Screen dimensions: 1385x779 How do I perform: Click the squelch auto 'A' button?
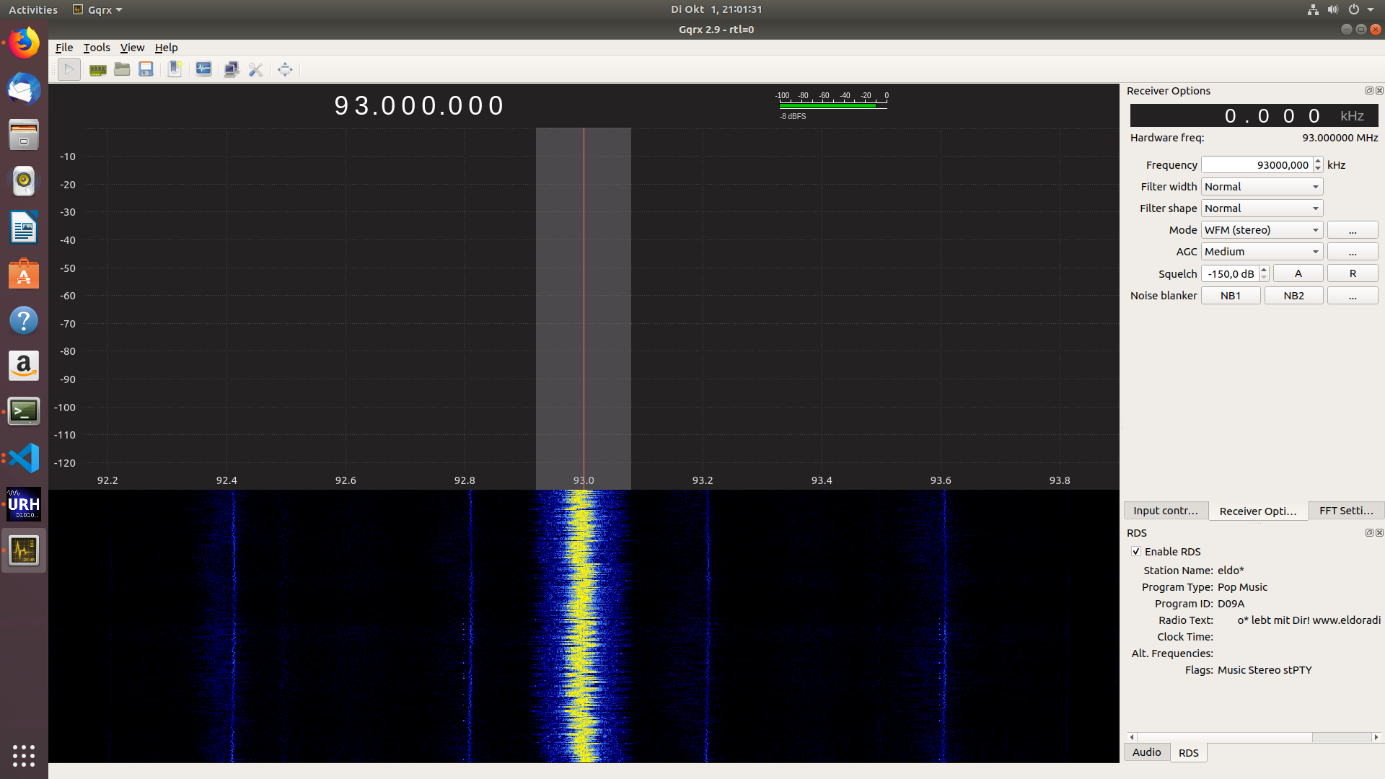(1298, 274)
